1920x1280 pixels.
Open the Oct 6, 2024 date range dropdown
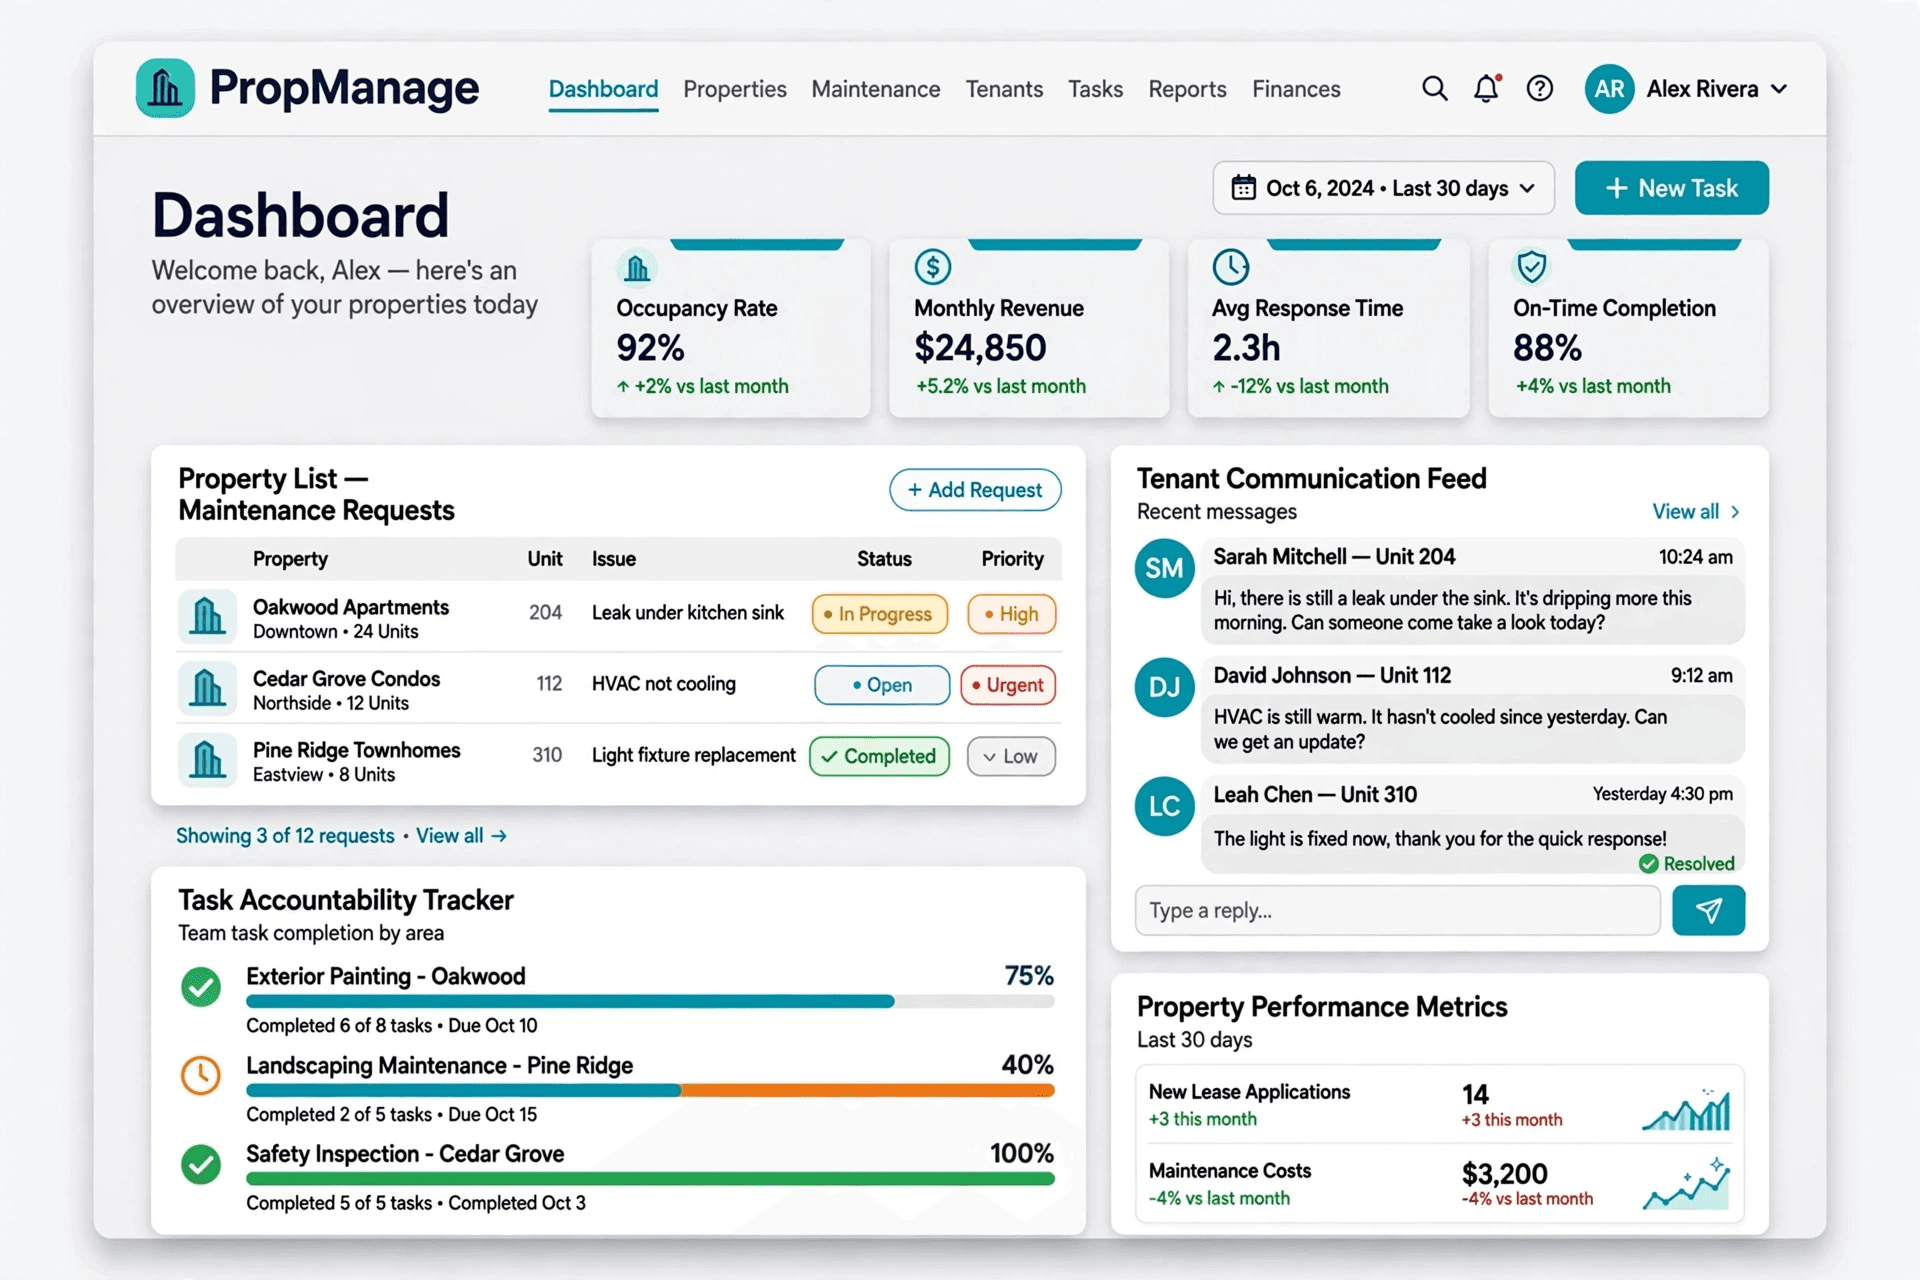(x=1383, y=188)
